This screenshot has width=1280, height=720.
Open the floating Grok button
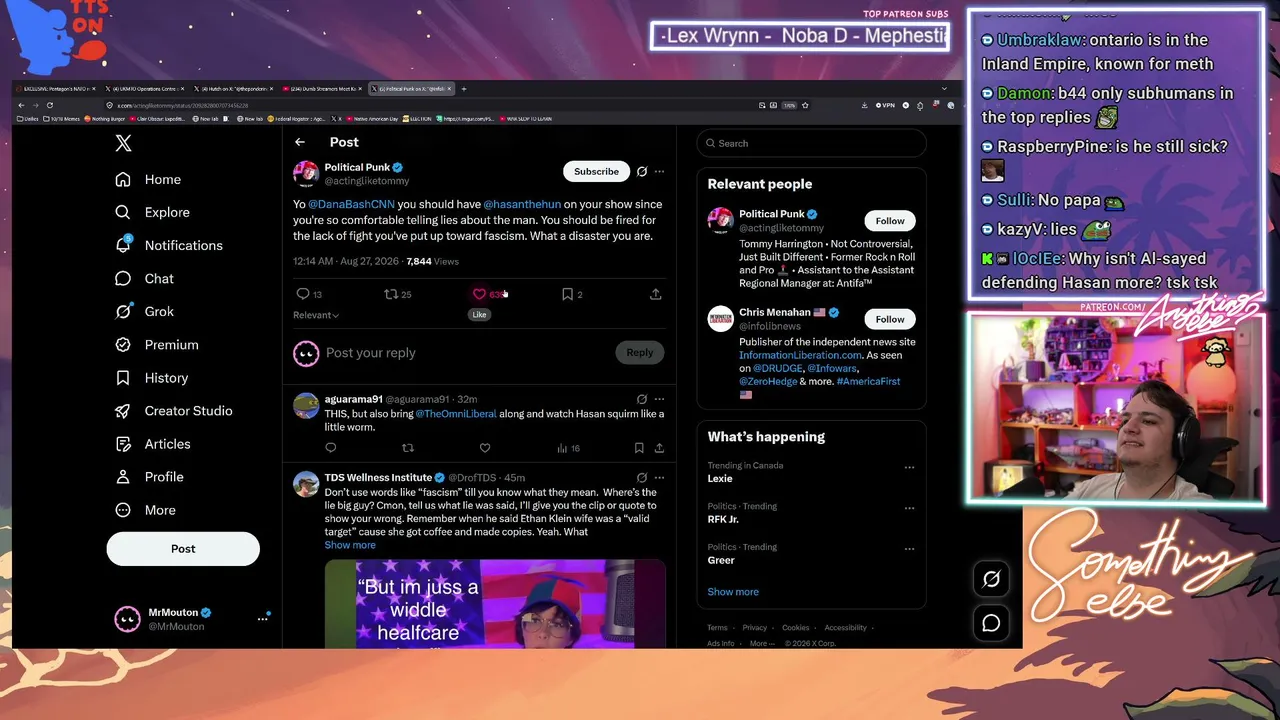point(991,579)
